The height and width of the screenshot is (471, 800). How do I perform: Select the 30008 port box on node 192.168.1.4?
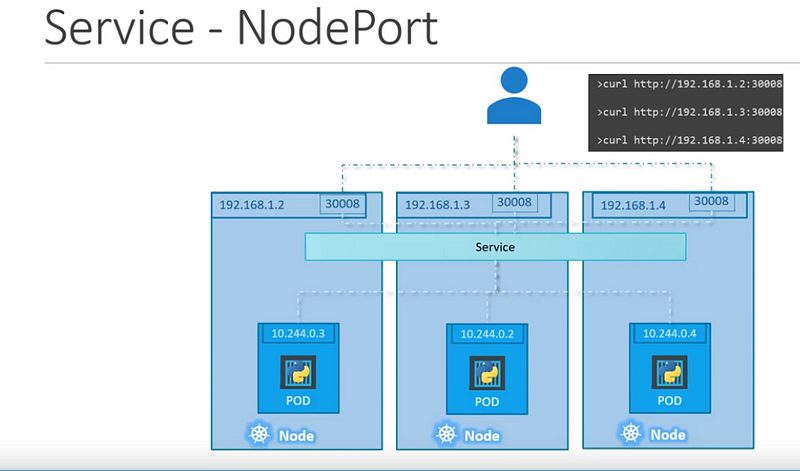[711, 201]
